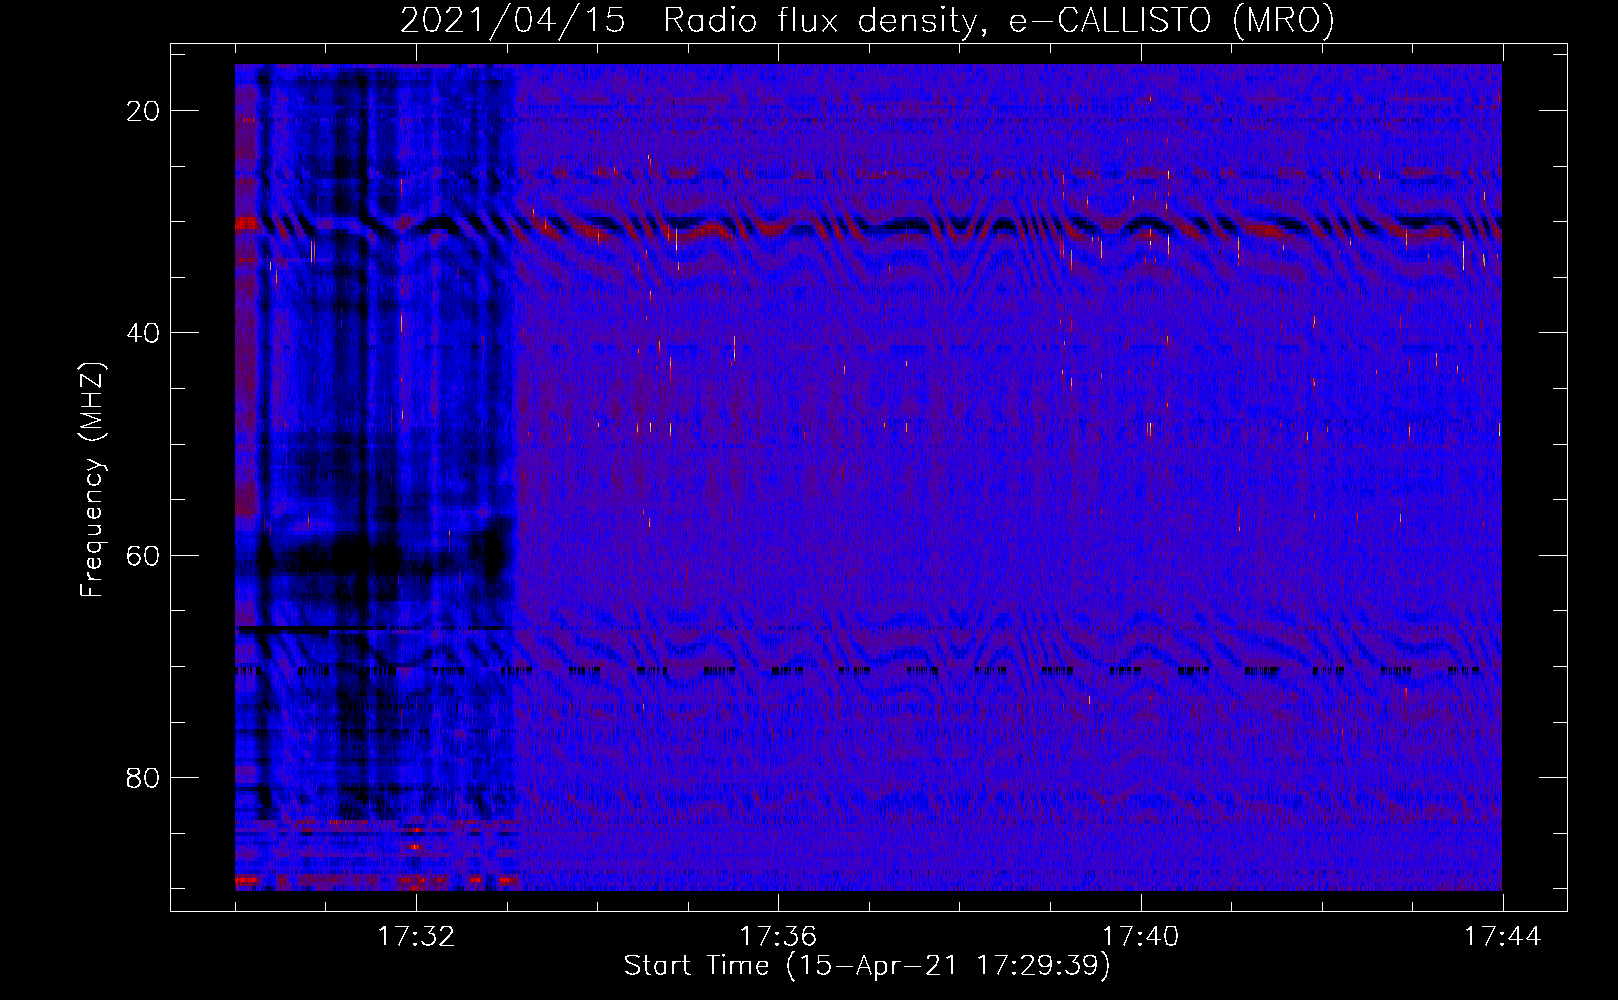Click the frequency axis tick label '20'
This screenshot has width=1618, height=1000.
click(143, 111)
